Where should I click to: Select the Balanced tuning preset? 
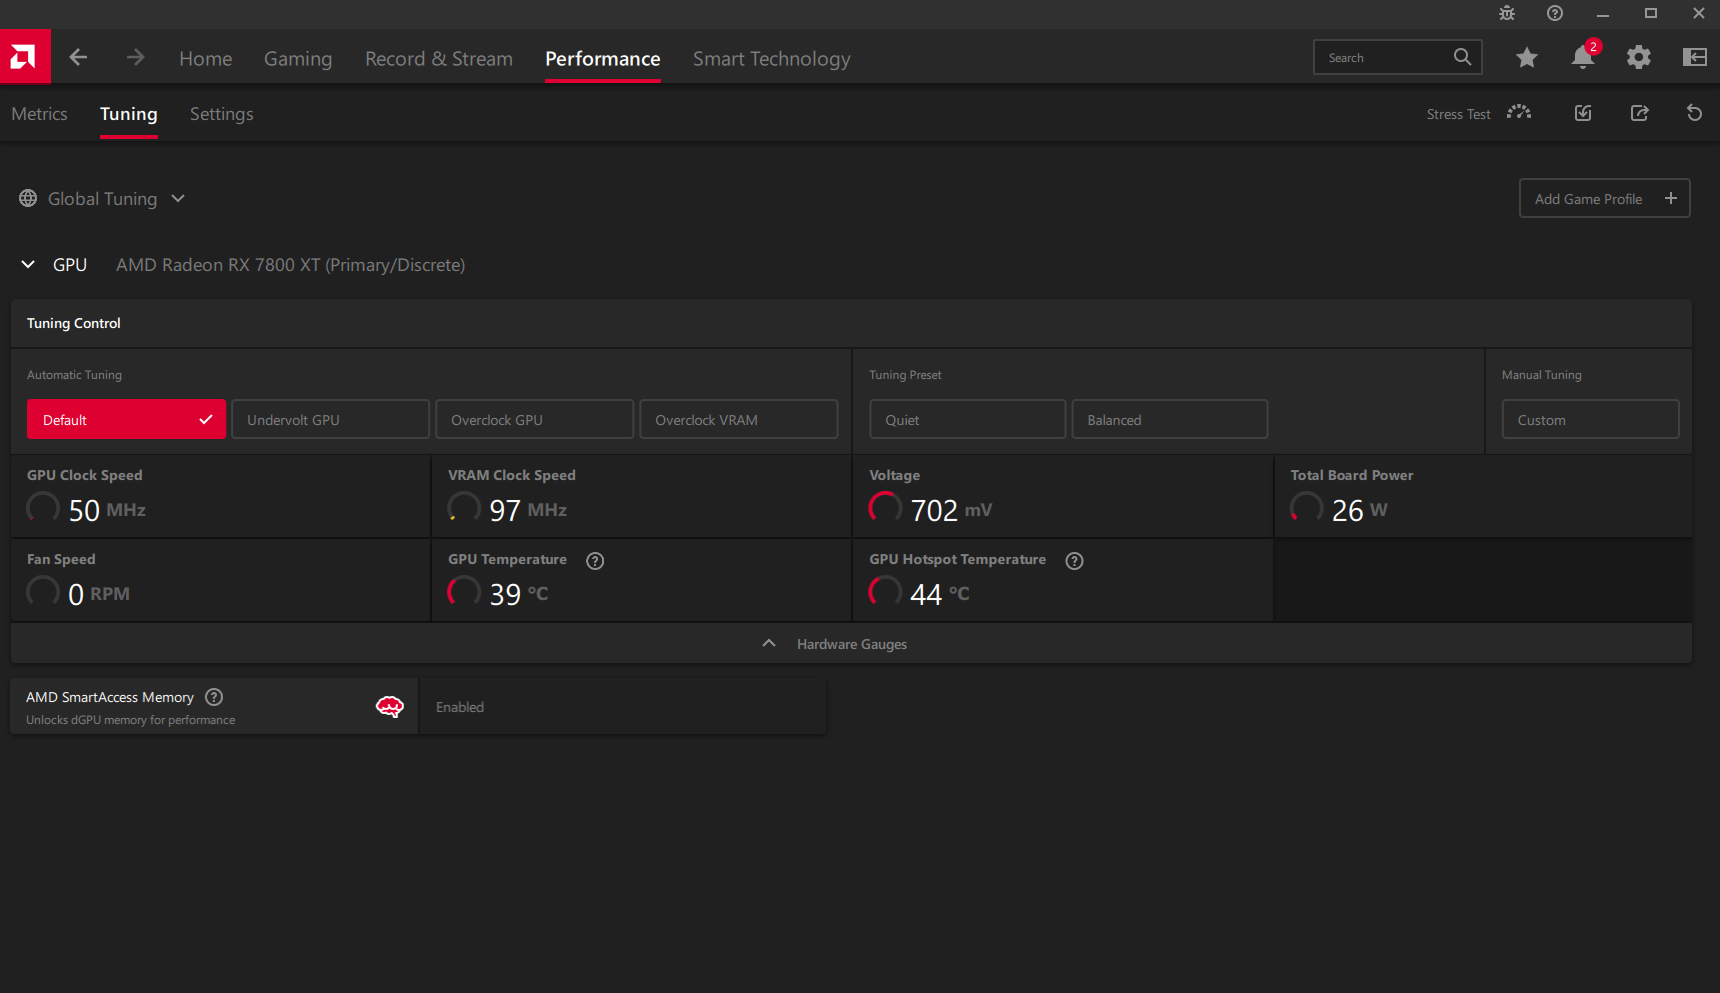[1170, 420]
